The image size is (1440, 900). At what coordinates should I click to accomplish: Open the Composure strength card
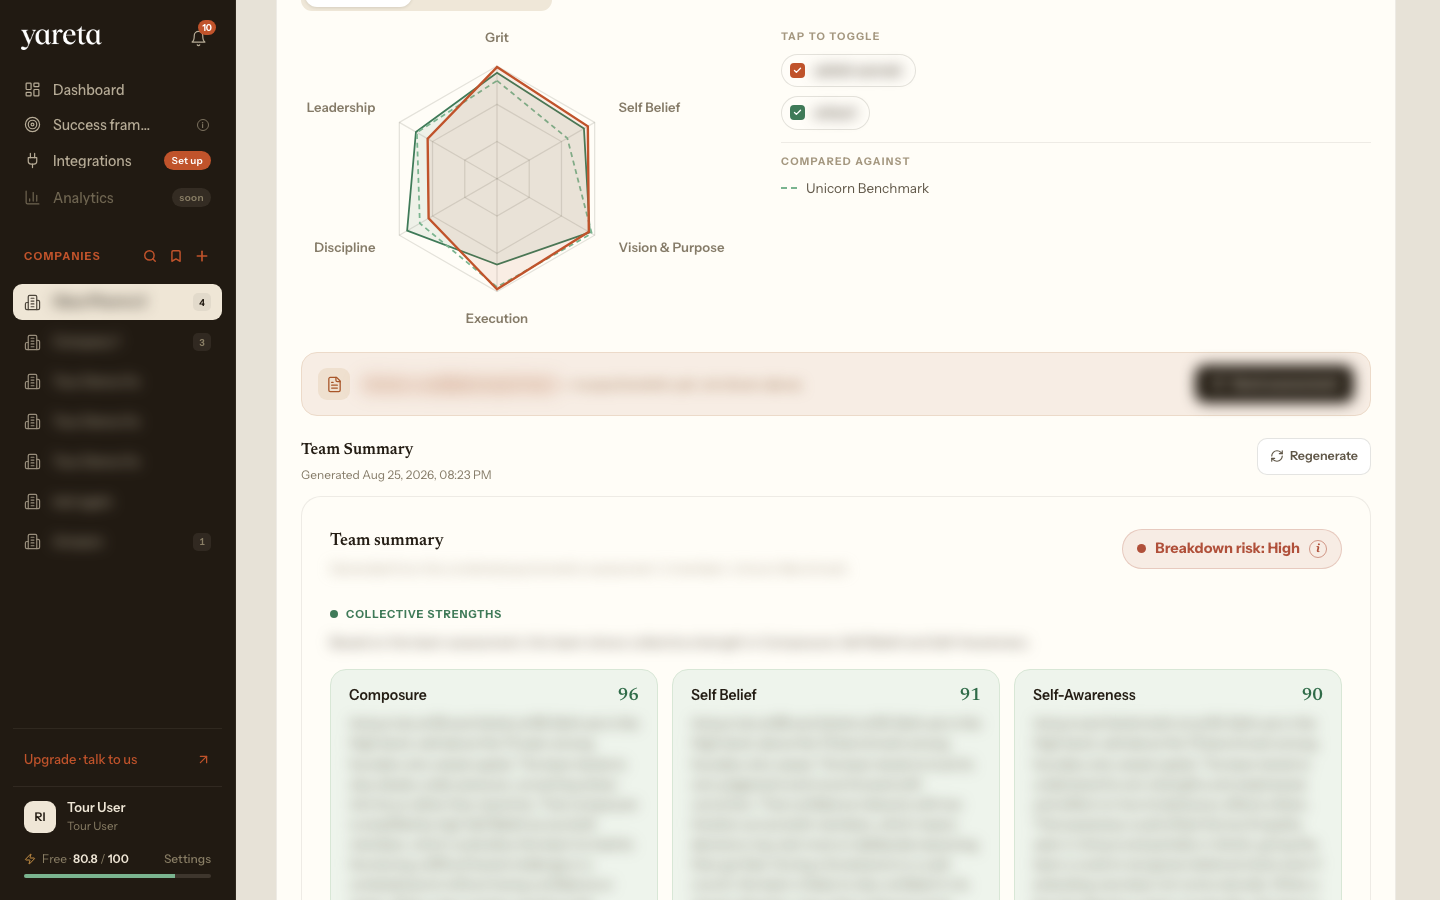tap(494, 785)
